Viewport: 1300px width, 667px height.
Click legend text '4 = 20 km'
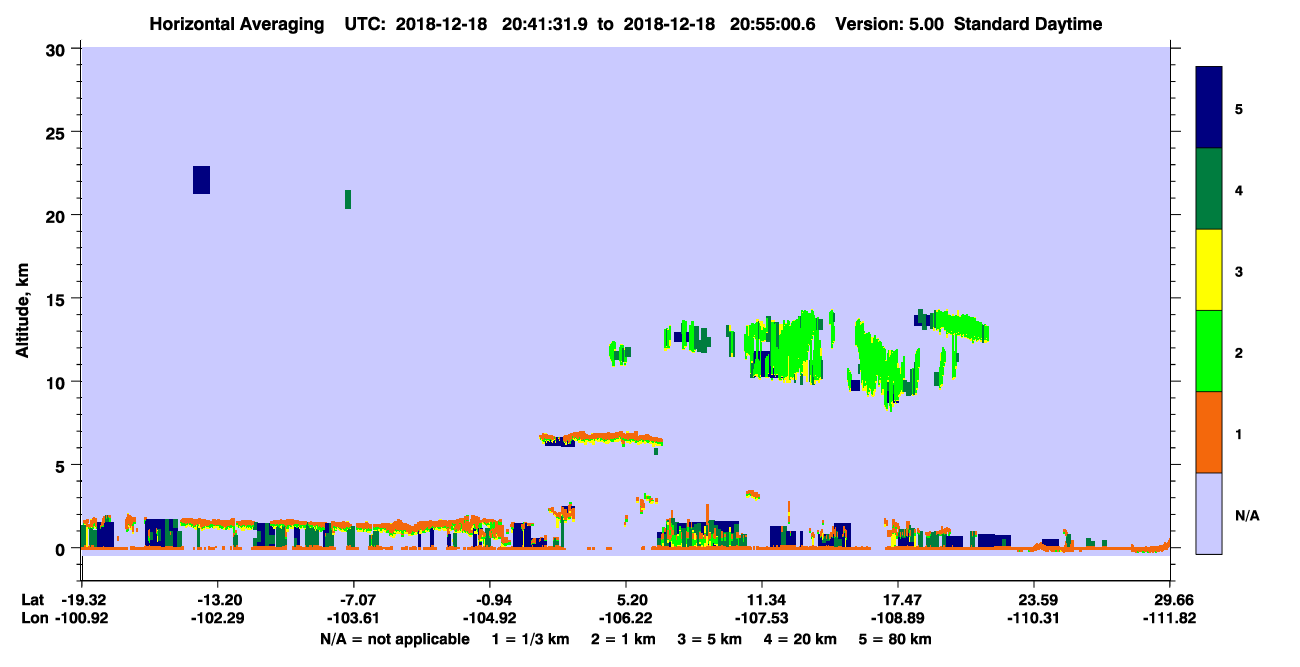[801, 639]
